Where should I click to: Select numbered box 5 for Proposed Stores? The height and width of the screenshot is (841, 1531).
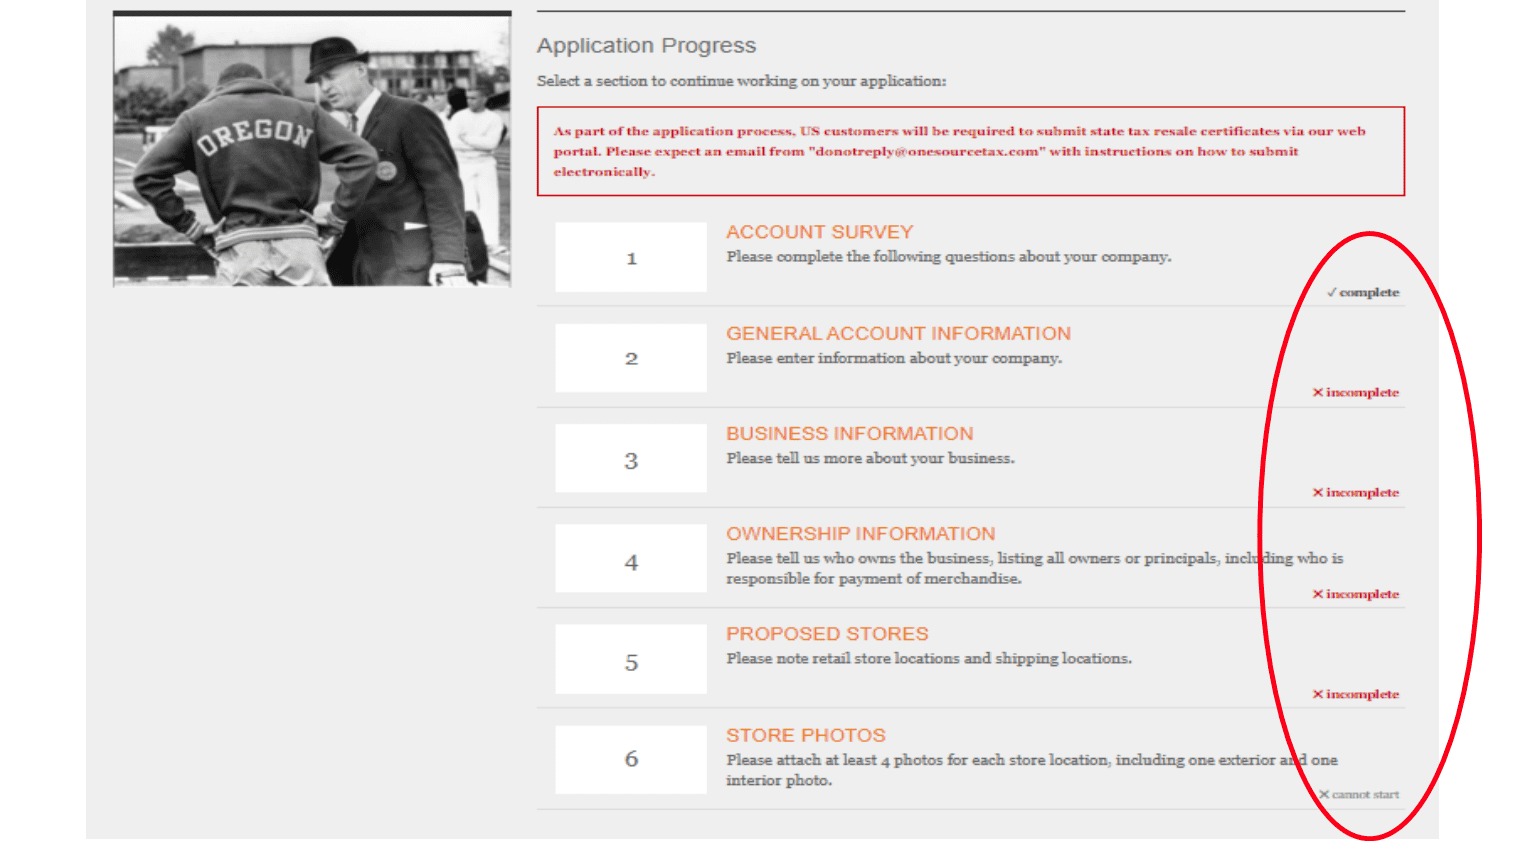[x=630, y=658]
